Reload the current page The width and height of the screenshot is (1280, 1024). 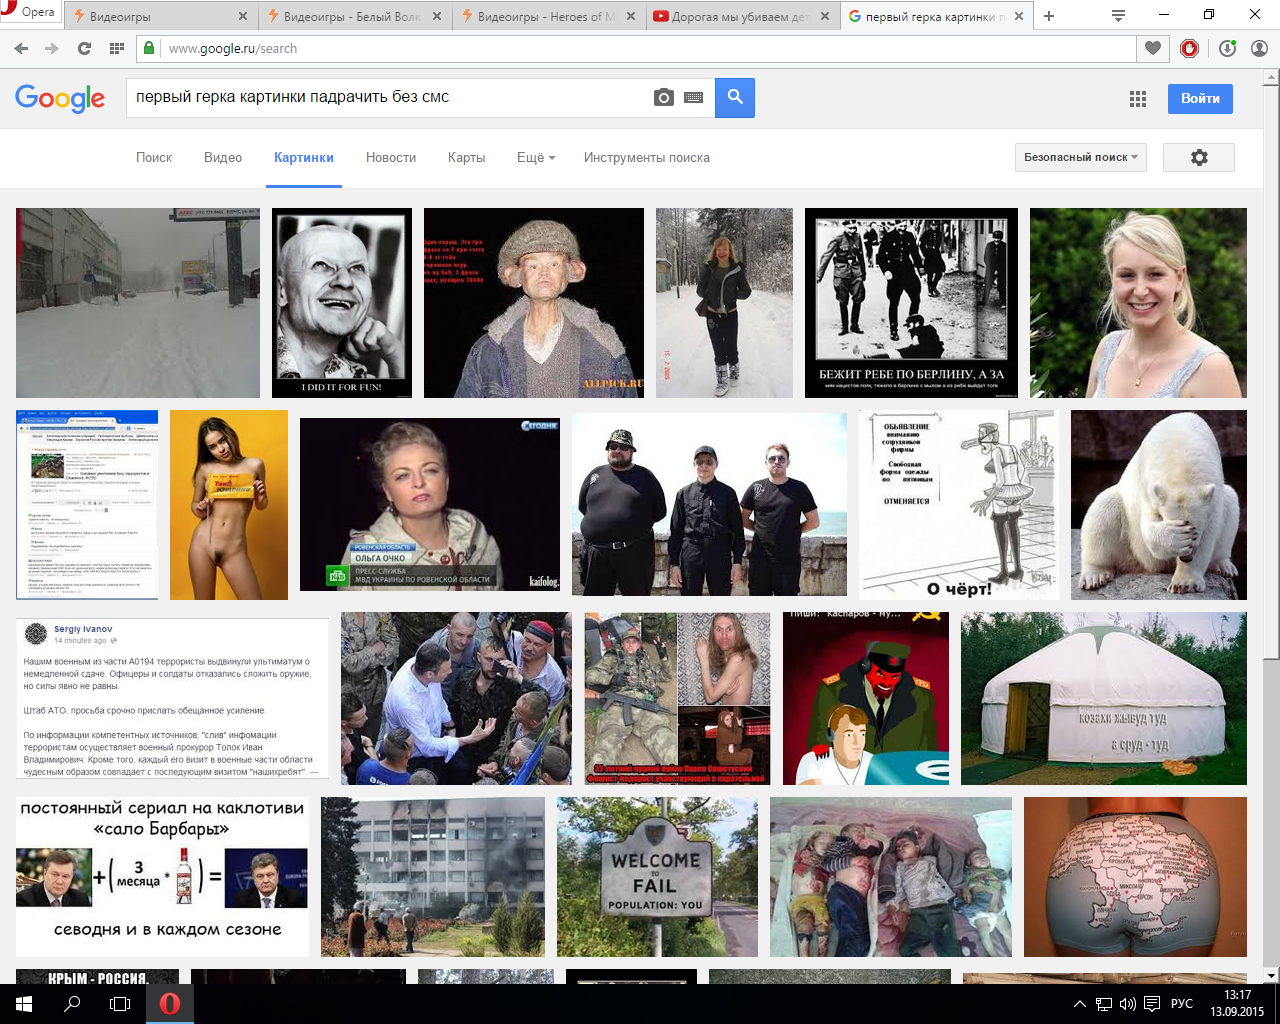pyautogui.click(x=84, y=48)
